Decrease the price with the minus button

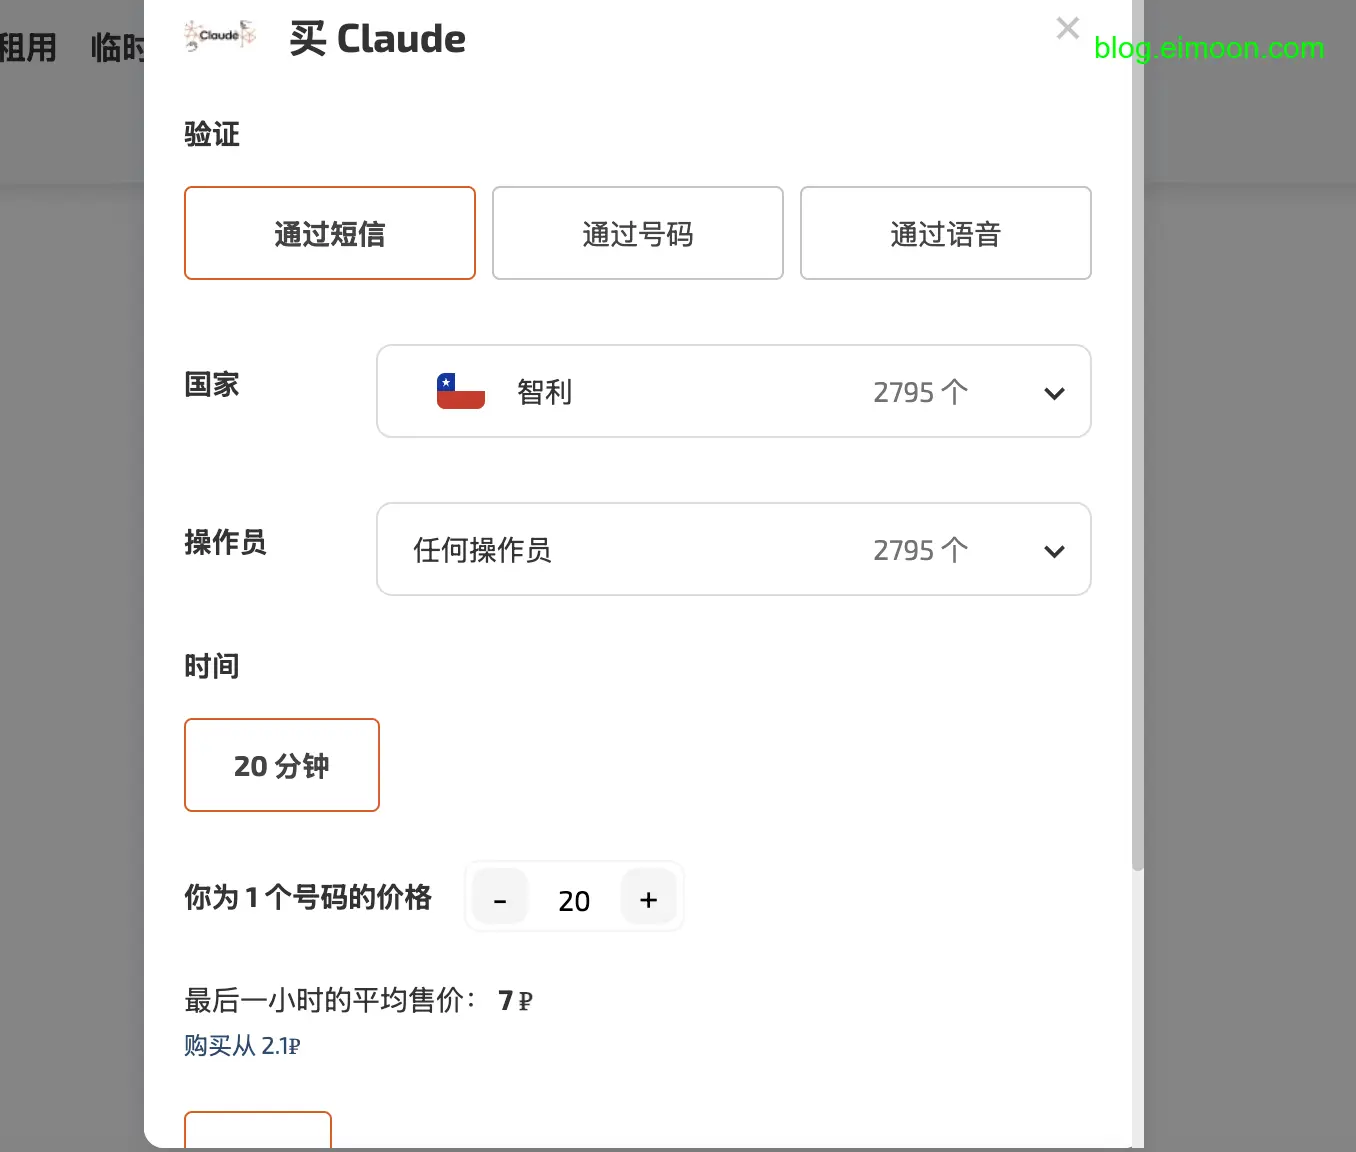tap(500, 900)
